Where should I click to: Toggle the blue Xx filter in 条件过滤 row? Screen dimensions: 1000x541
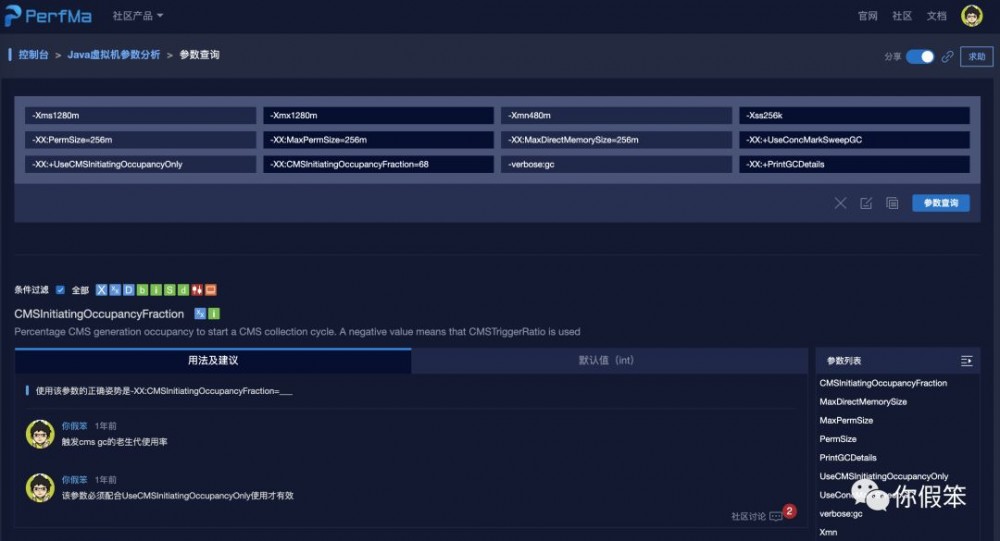click(x=115, y=290)
